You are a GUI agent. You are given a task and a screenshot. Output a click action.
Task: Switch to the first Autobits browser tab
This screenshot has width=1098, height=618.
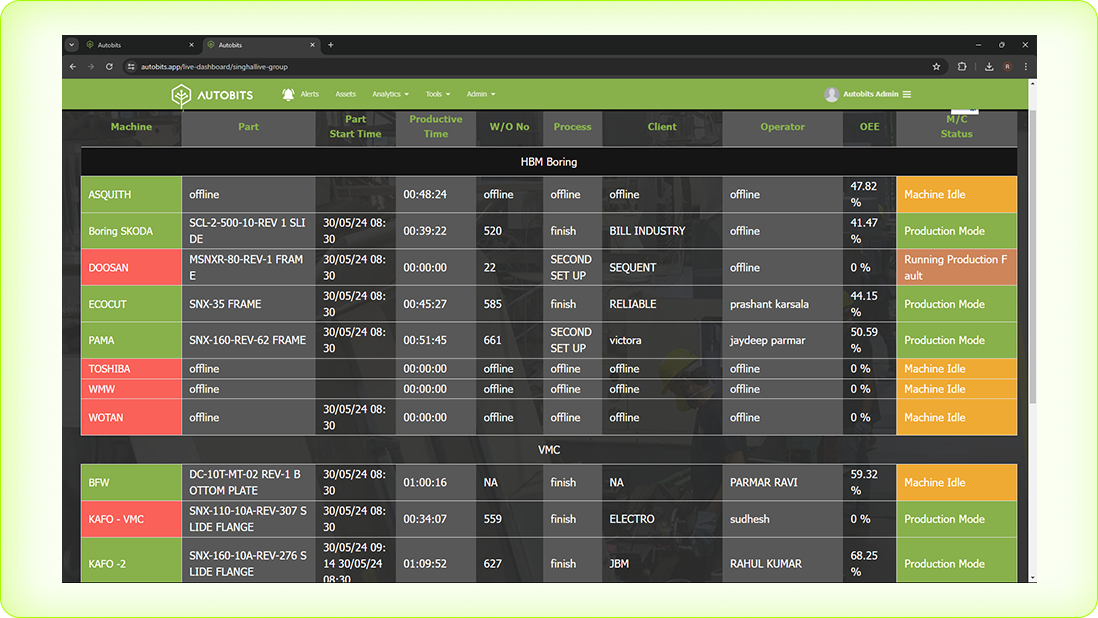[141, 45]
